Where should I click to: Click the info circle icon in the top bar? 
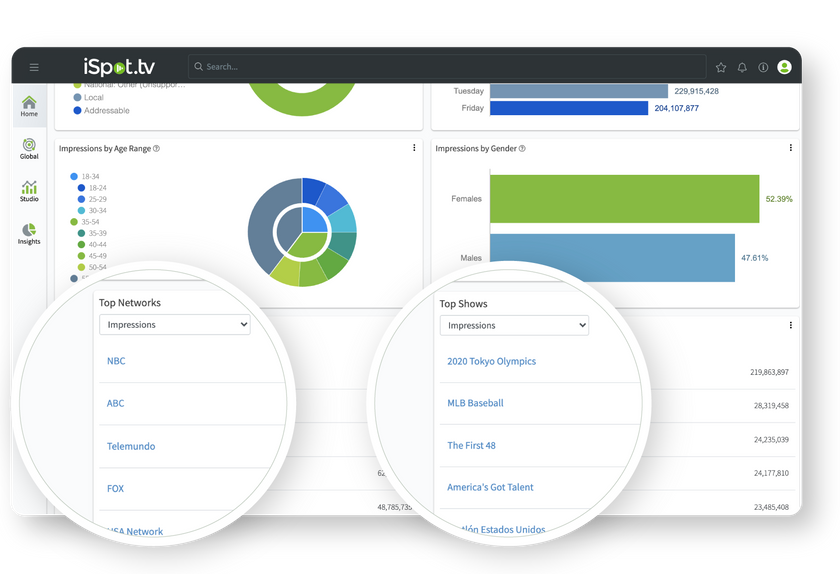[x=763, y=67]
